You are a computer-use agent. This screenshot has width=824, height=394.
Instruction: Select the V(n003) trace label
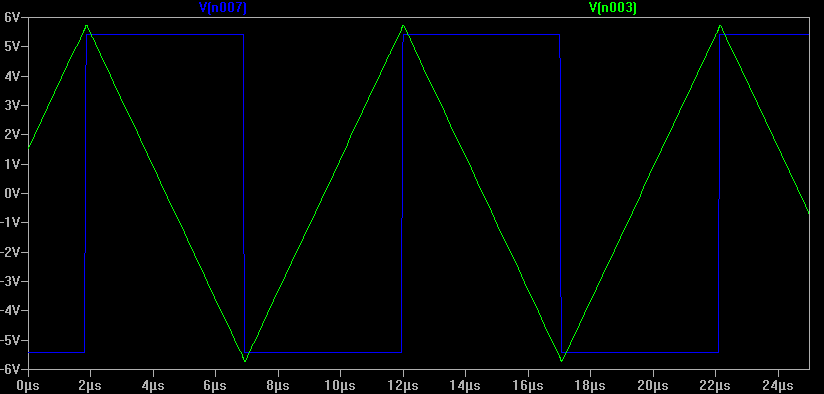[x=612, y=7]
